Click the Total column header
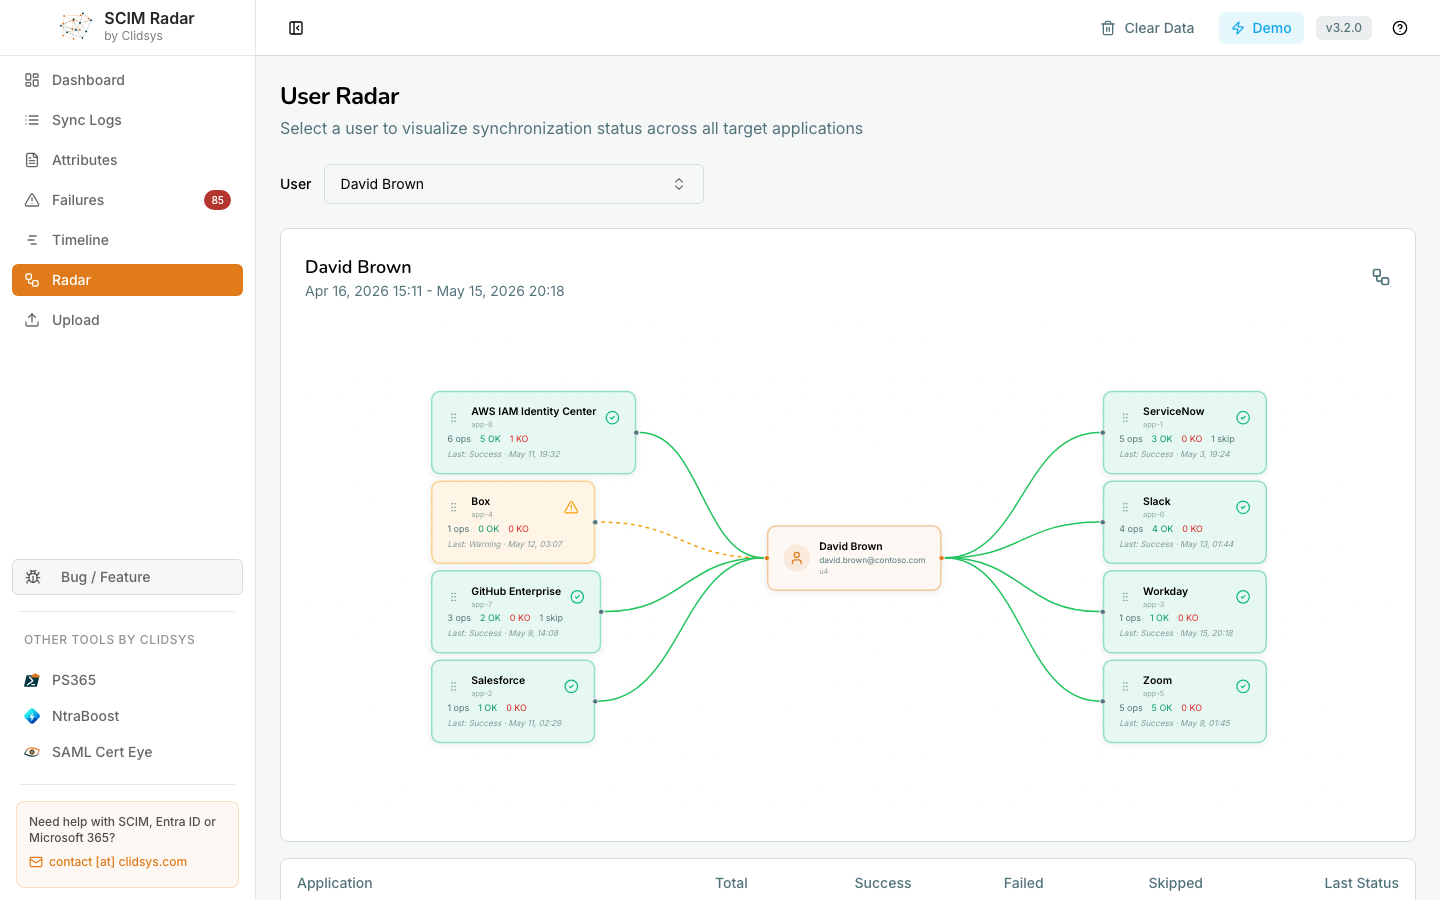The height and width of the screenshot is (900, 1440). click(x=731, y=883)
